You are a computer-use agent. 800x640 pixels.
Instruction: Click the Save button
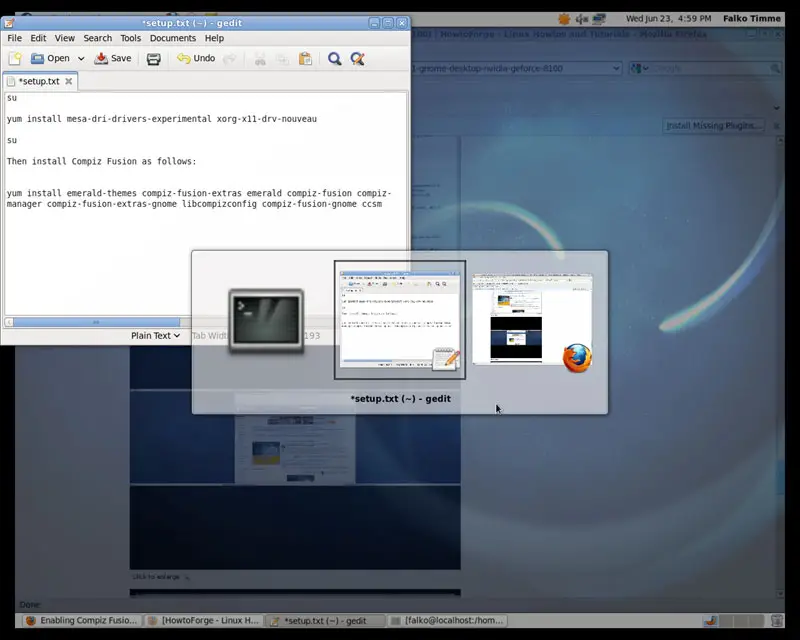[113, 59]
